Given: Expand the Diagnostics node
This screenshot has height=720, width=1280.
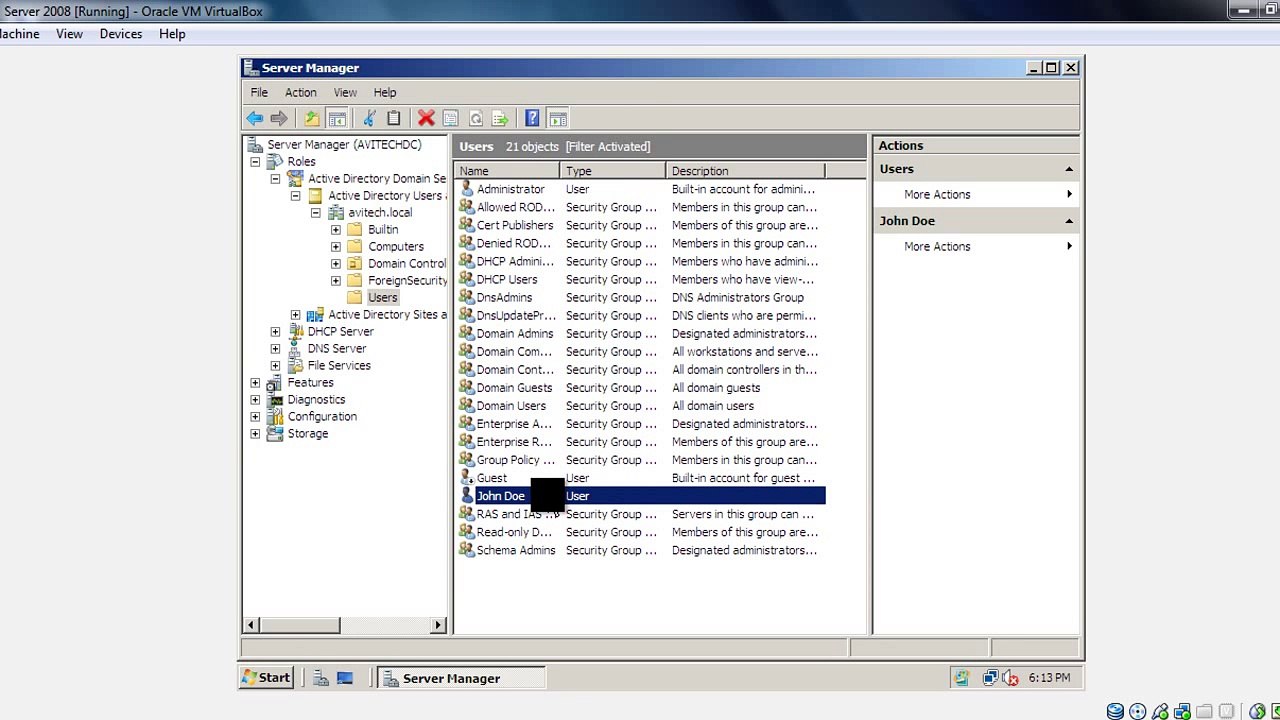Looking at the screenshot, I should pos(255,400).
